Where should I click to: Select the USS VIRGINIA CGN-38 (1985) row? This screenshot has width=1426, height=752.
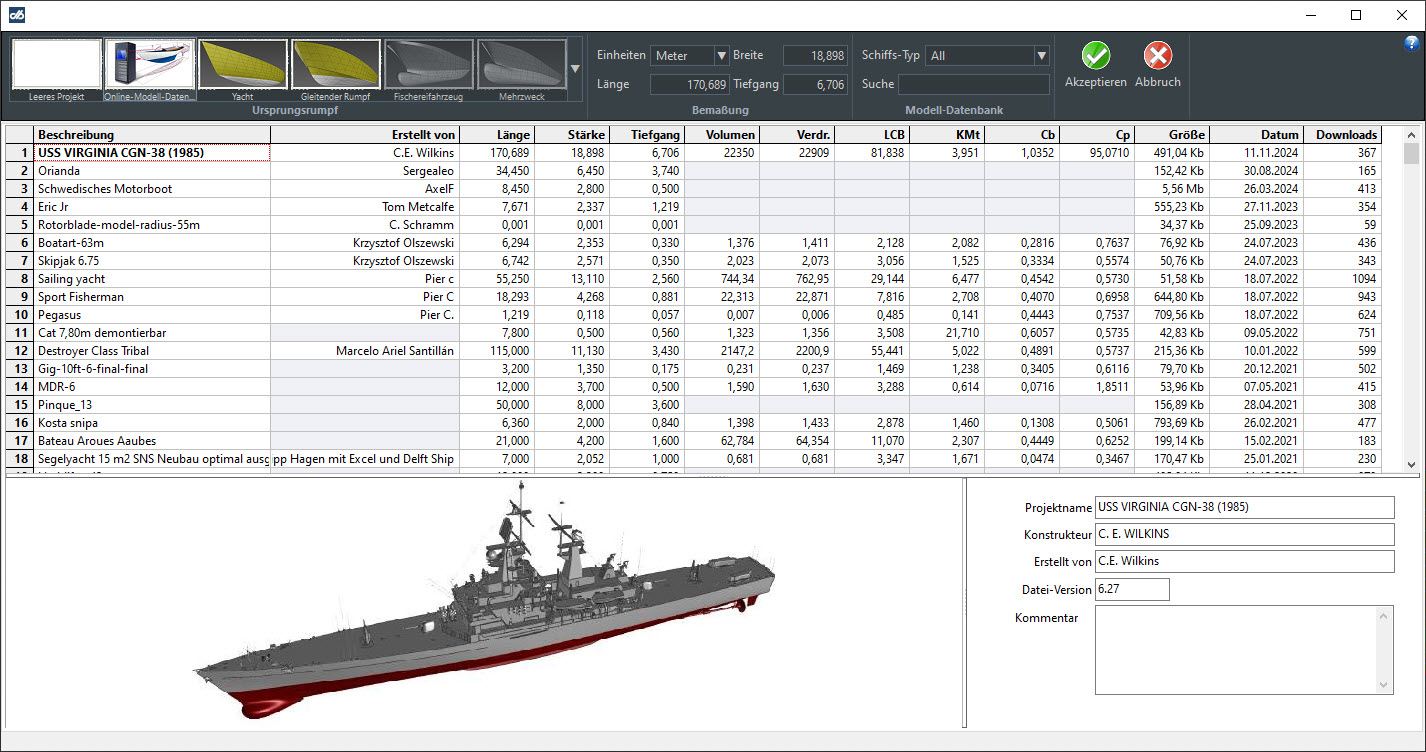pos(693,153)
